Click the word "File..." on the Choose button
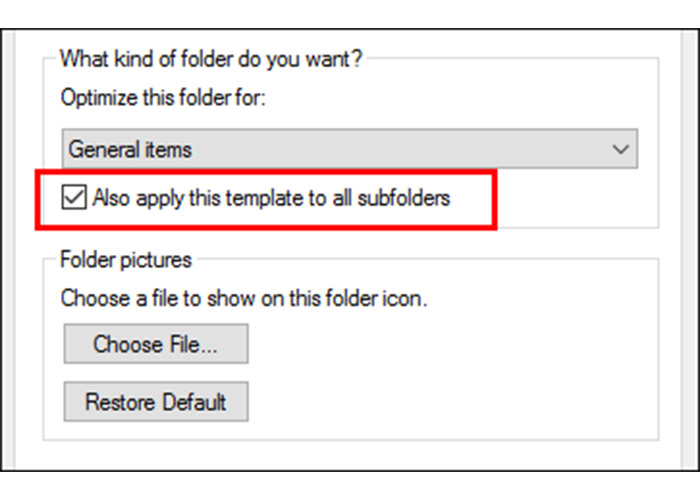 coord(193,344)
